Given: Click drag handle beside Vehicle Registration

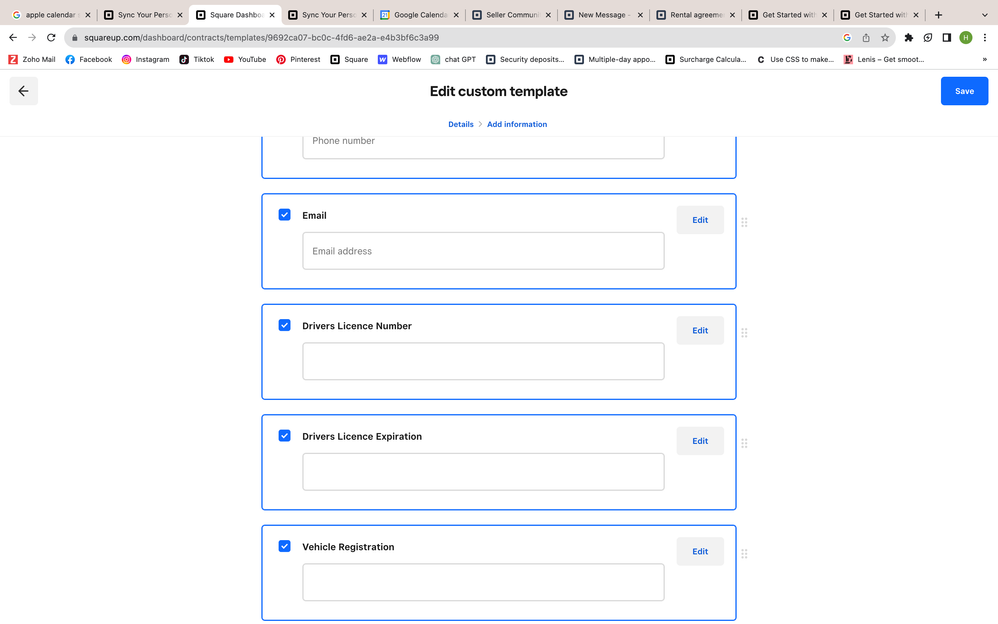Looking at the screenshot, I should pos(744,554).
